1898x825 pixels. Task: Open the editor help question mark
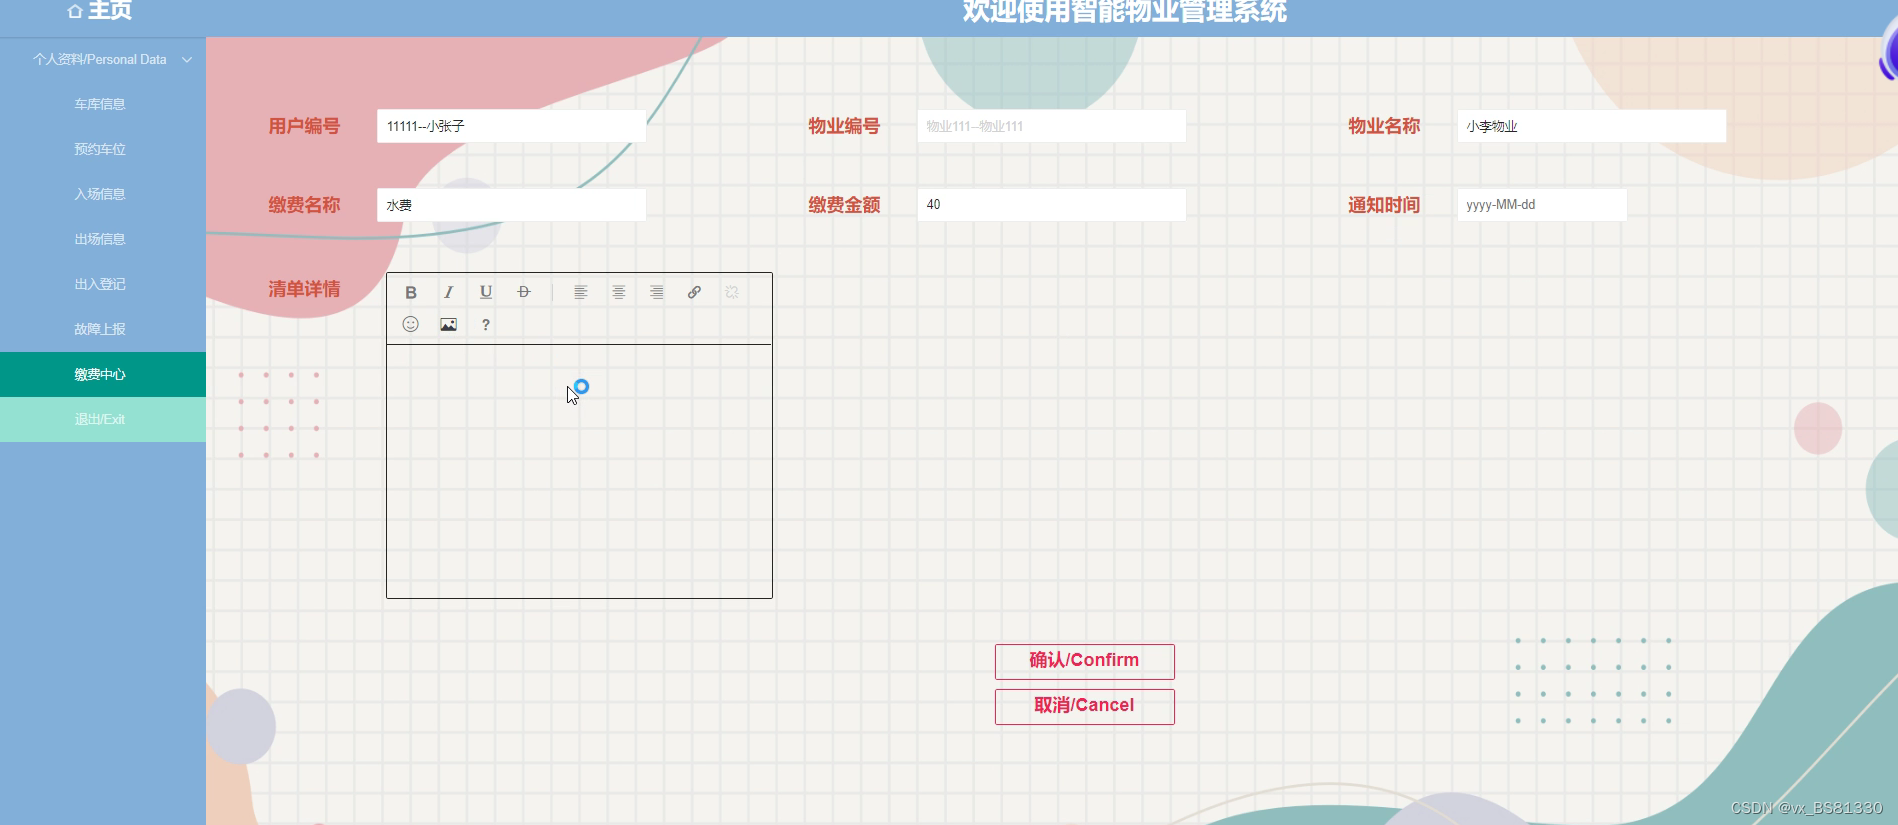point(486,324)
